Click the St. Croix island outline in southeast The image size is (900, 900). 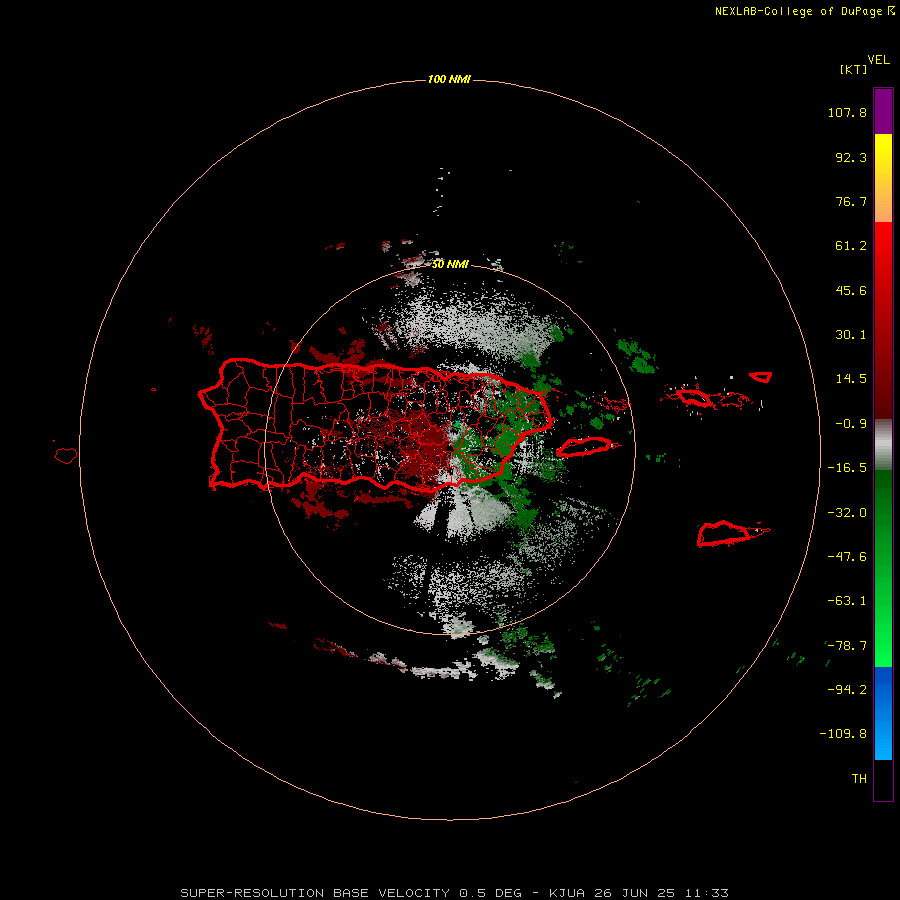click(726, 534)
